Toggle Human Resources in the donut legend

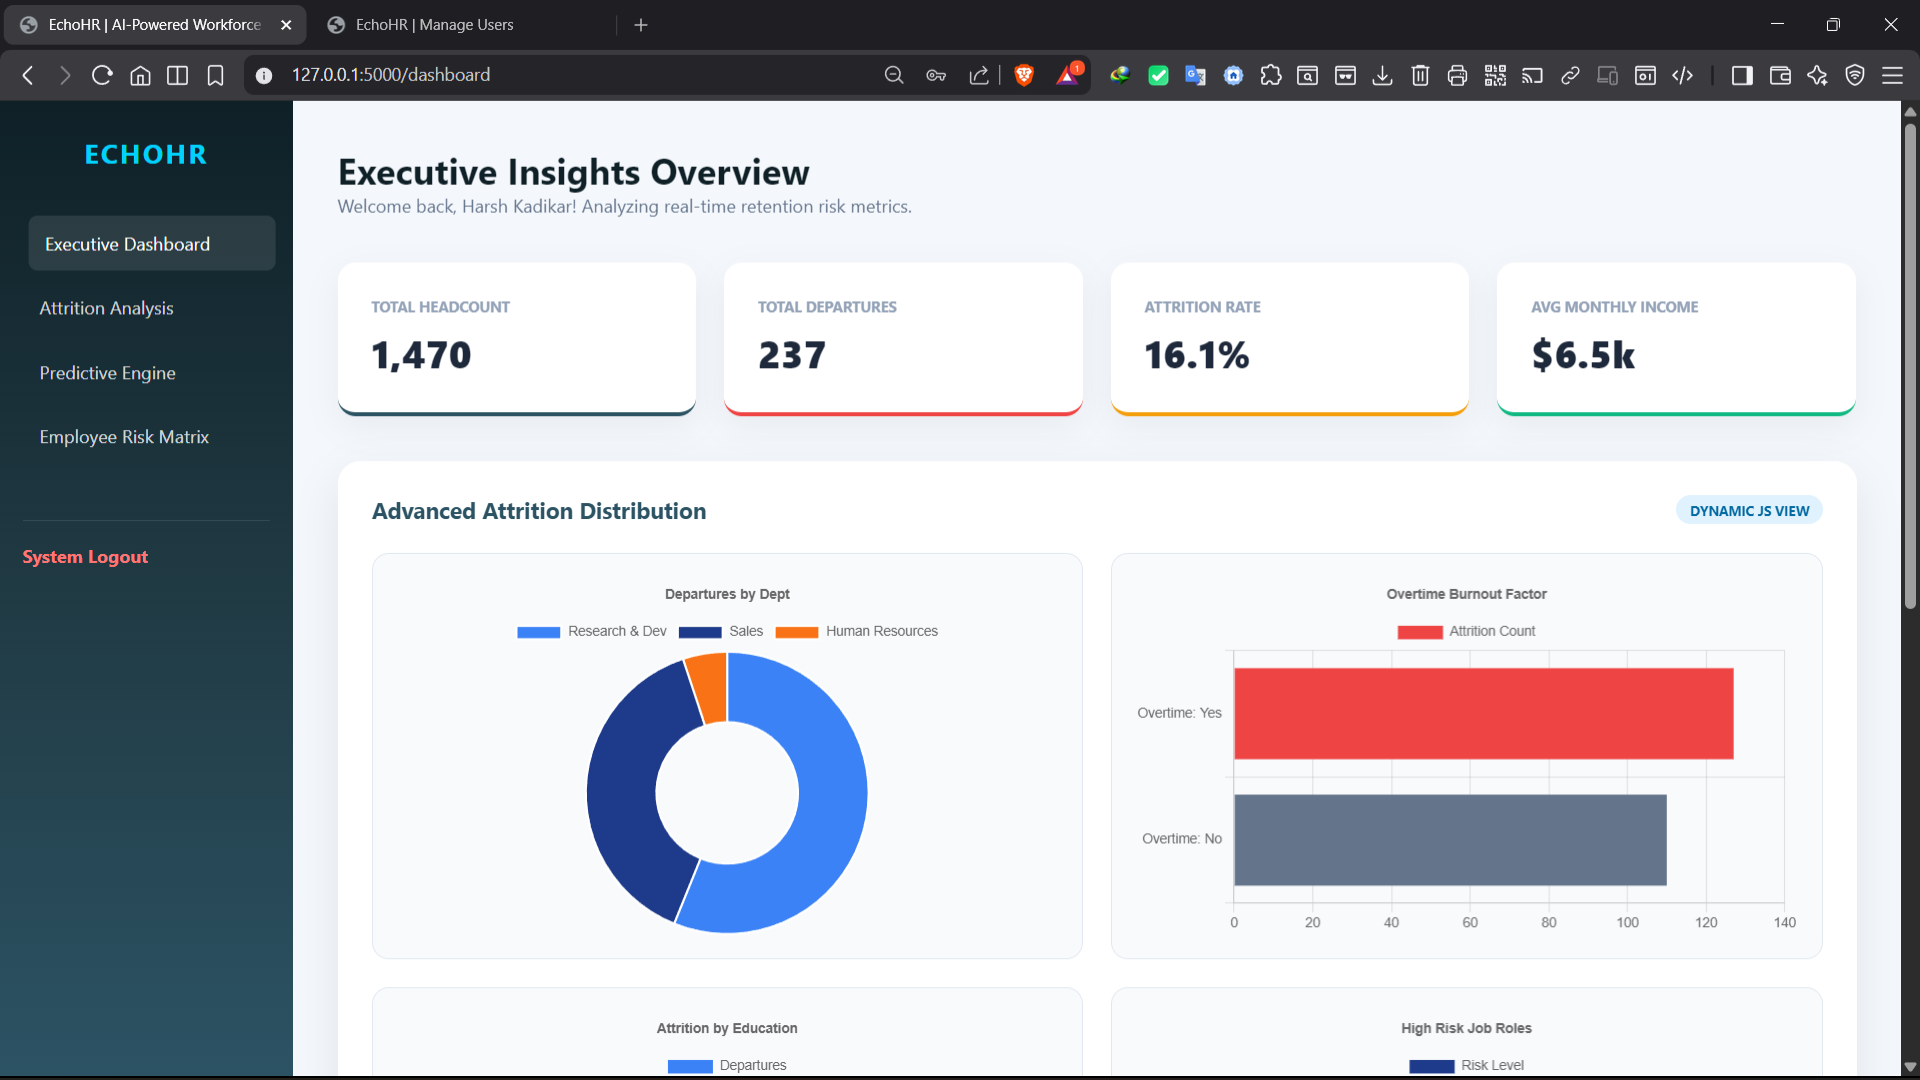[856, 631]
